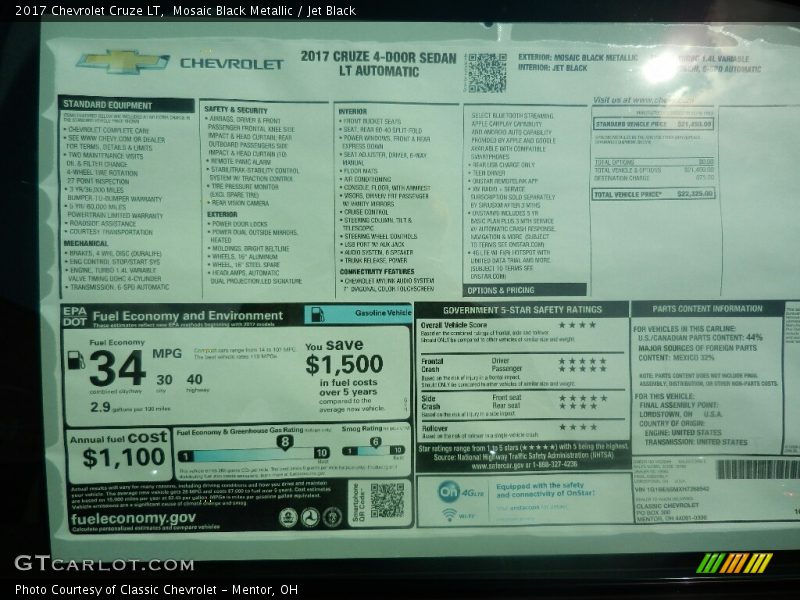Click the 'Visit us at www.chevy.com' link
The width and height of the screenshot is (800, 600).
click(643, 100)
